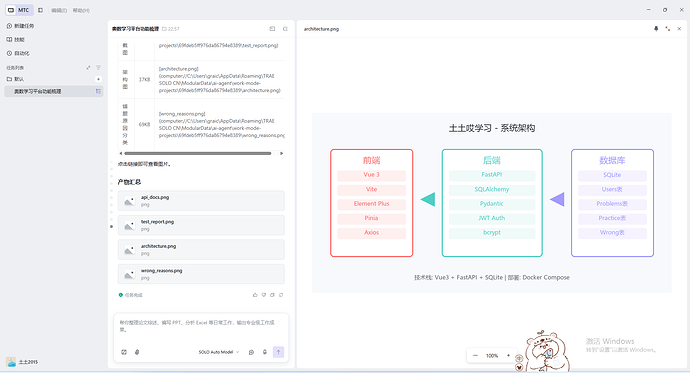This screenshot has width=690, height=373.
Task: Open the test_report.png output file card
Action: coord(201,225)
